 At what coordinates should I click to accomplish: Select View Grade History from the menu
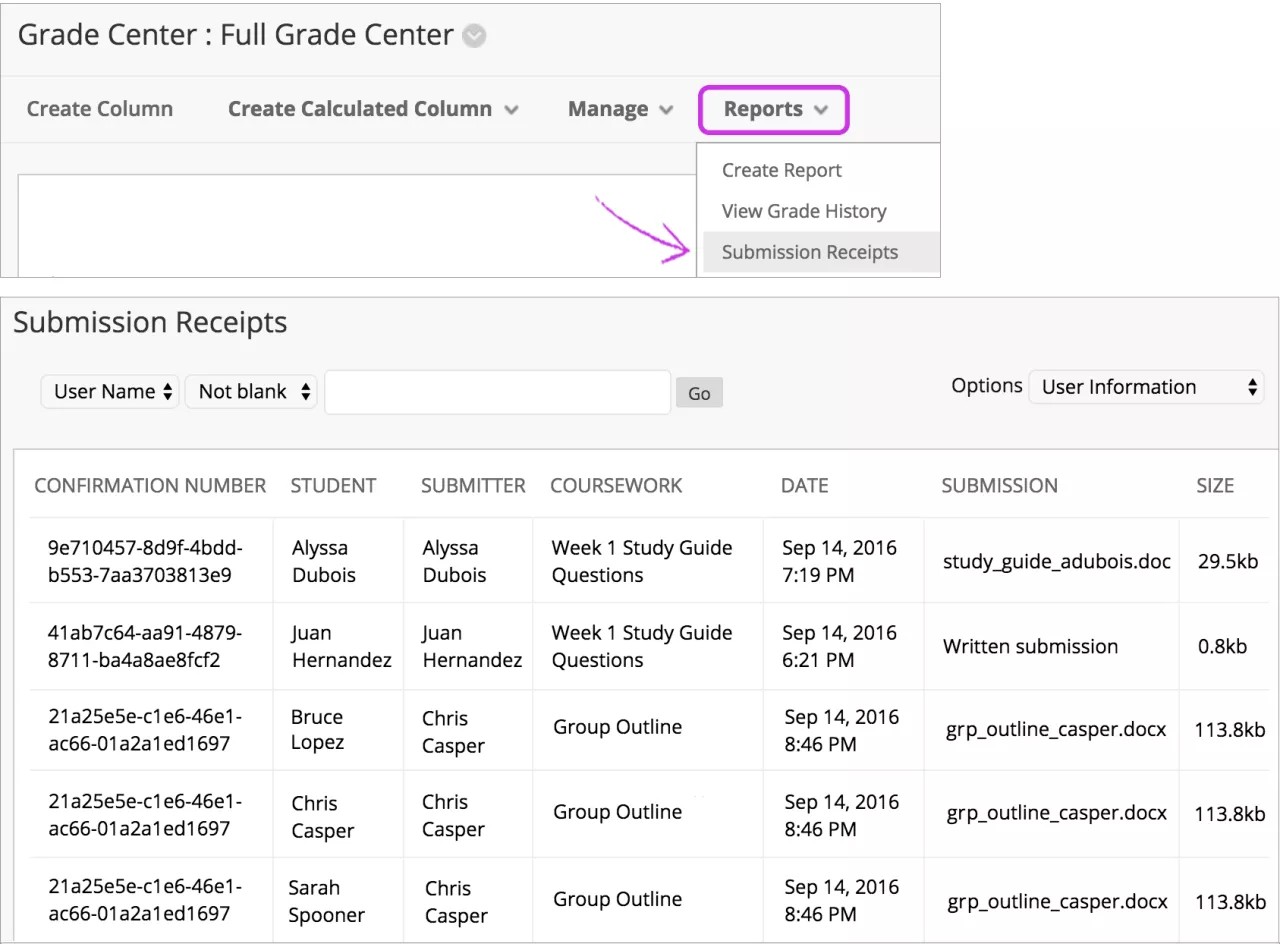(804, 211)
